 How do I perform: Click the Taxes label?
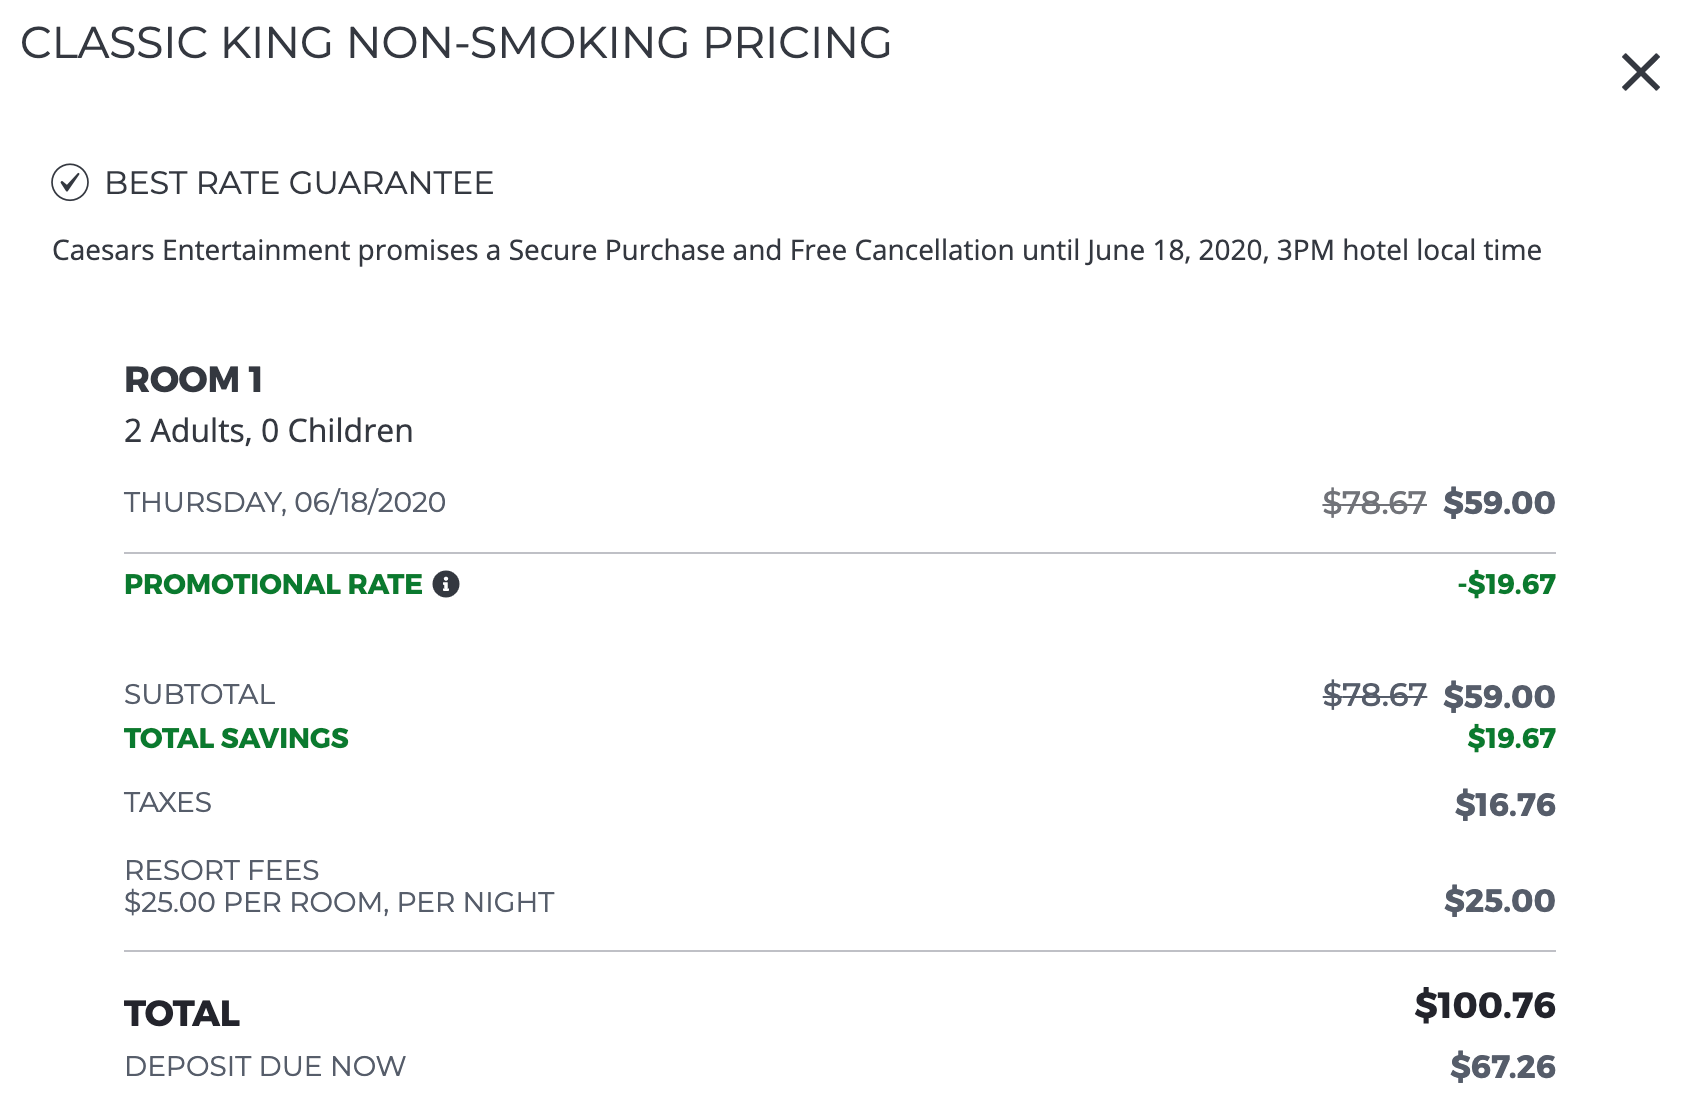[168, 802]
